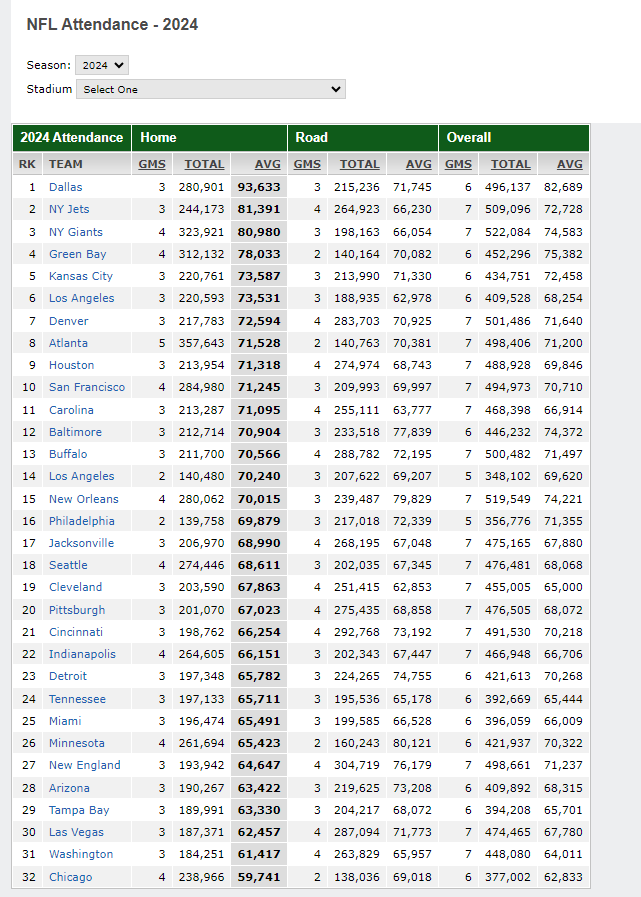Open the Tennessee team link

pyautogui.click(x=77, y=699)
